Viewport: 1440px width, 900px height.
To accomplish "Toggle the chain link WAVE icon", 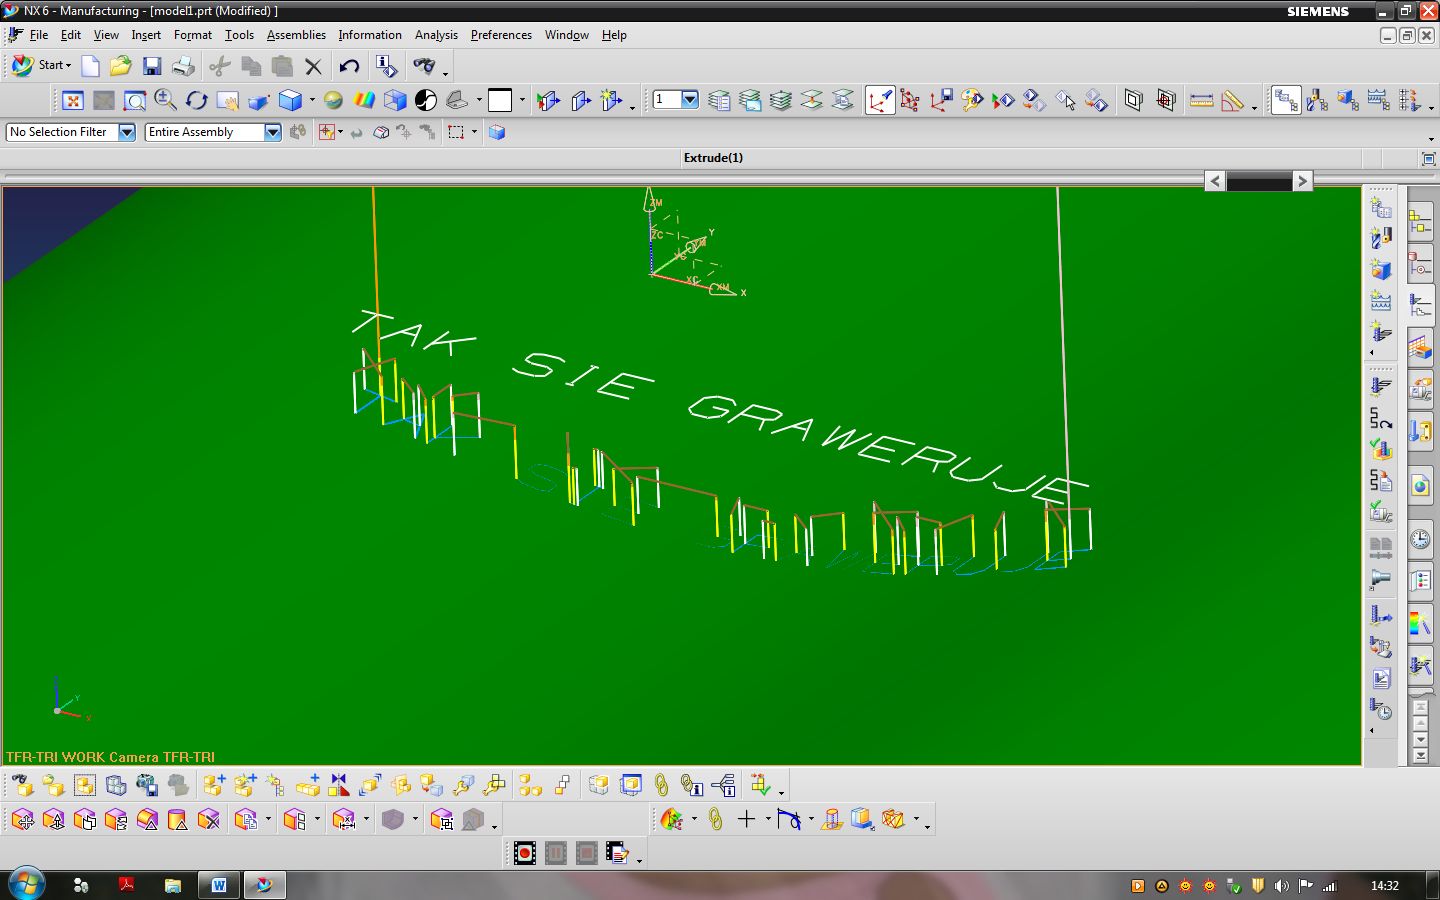I will 661,786.
